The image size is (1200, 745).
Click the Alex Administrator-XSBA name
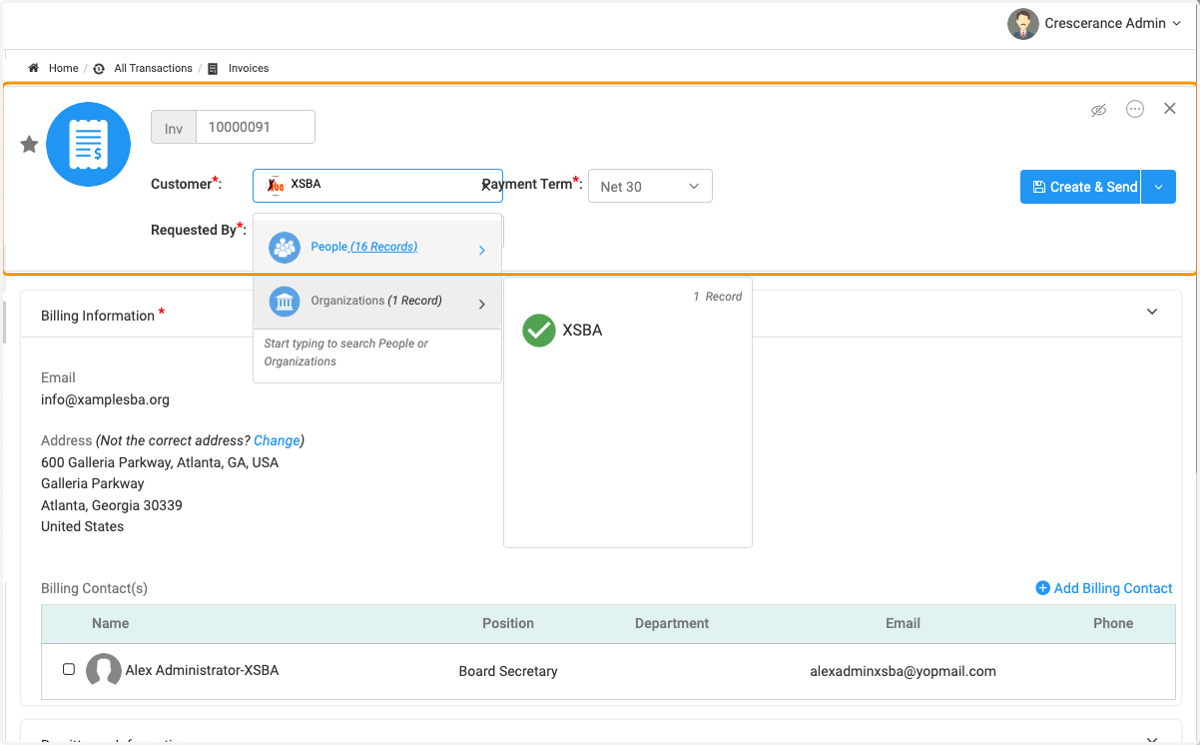(202, 670)
